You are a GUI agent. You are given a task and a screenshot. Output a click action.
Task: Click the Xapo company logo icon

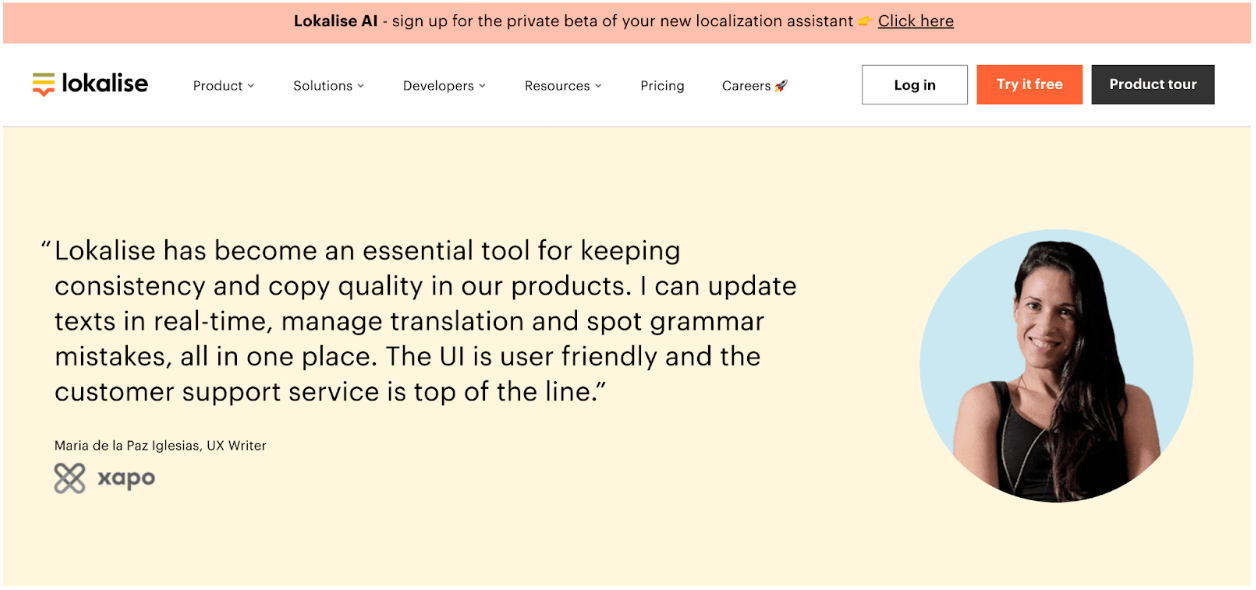[69, 478]
